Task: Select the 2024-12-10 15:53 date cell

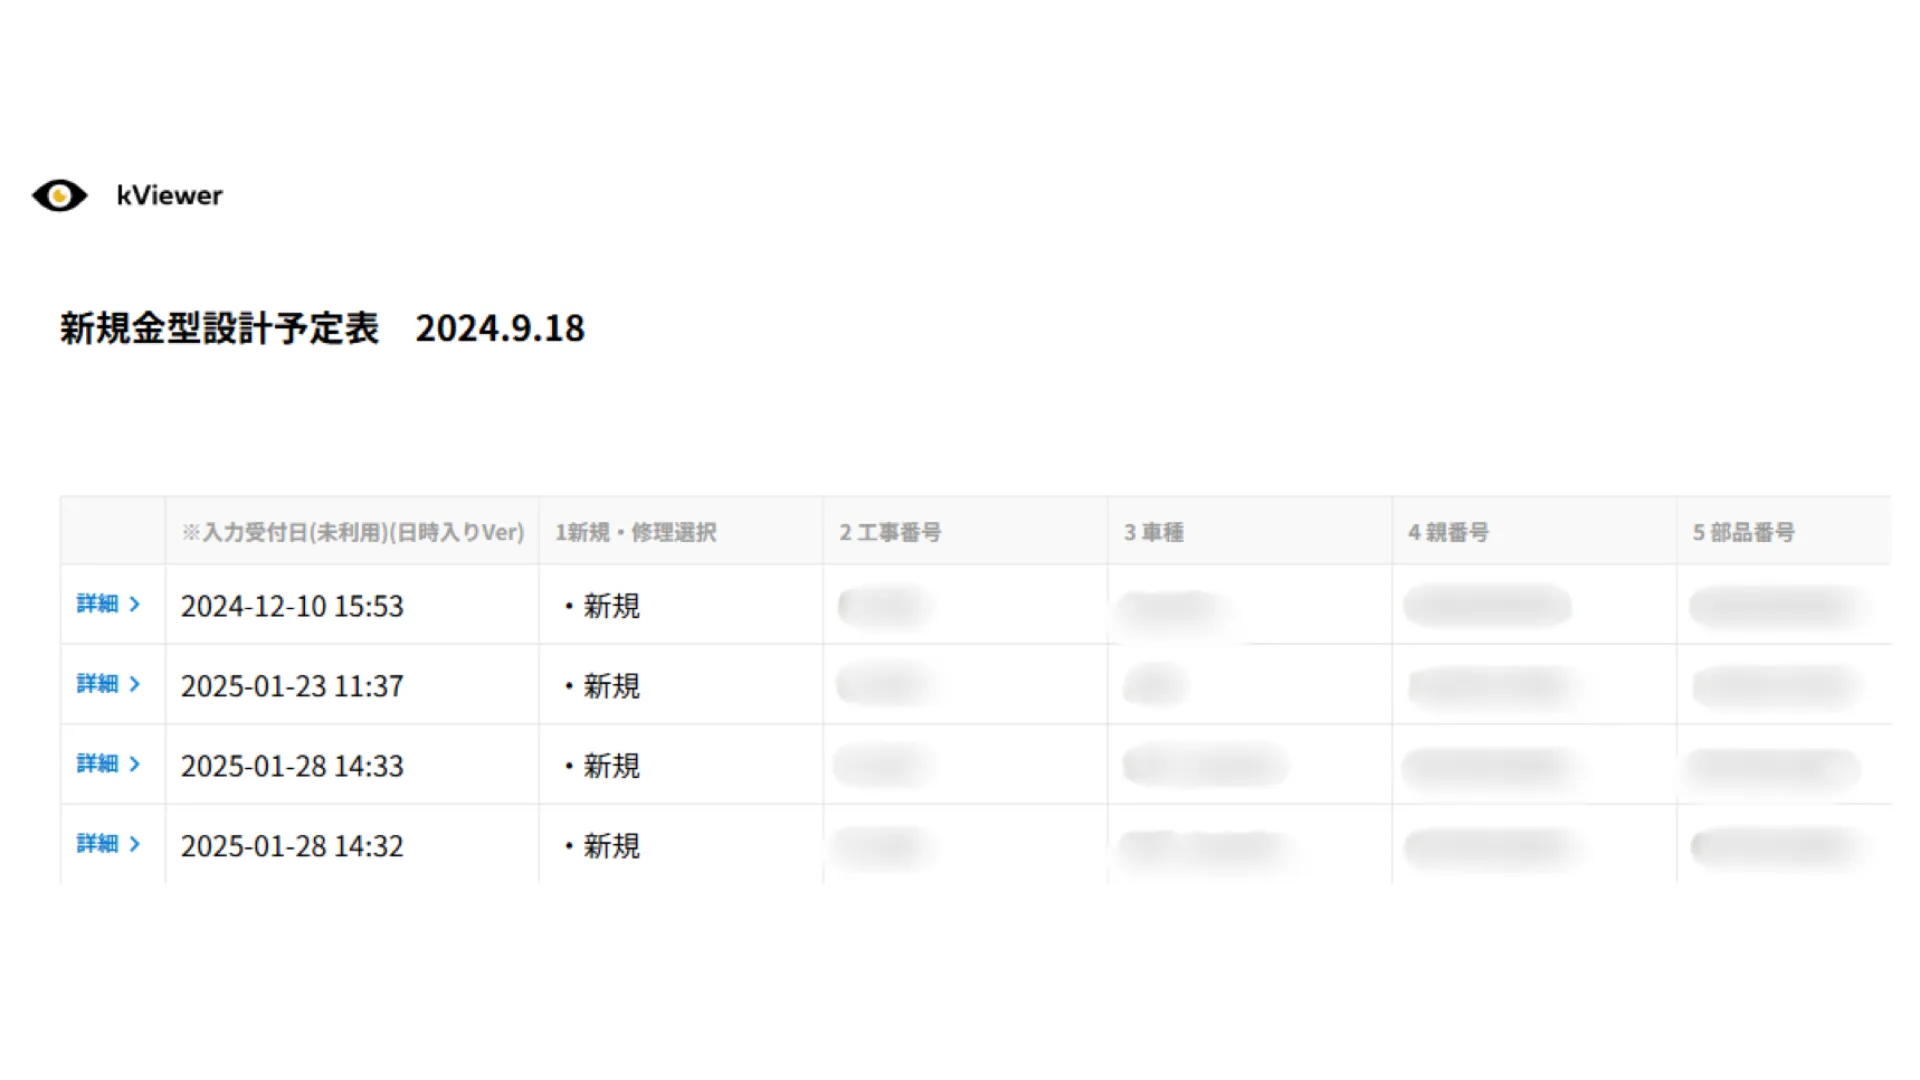Action: (x=292, y=606)
